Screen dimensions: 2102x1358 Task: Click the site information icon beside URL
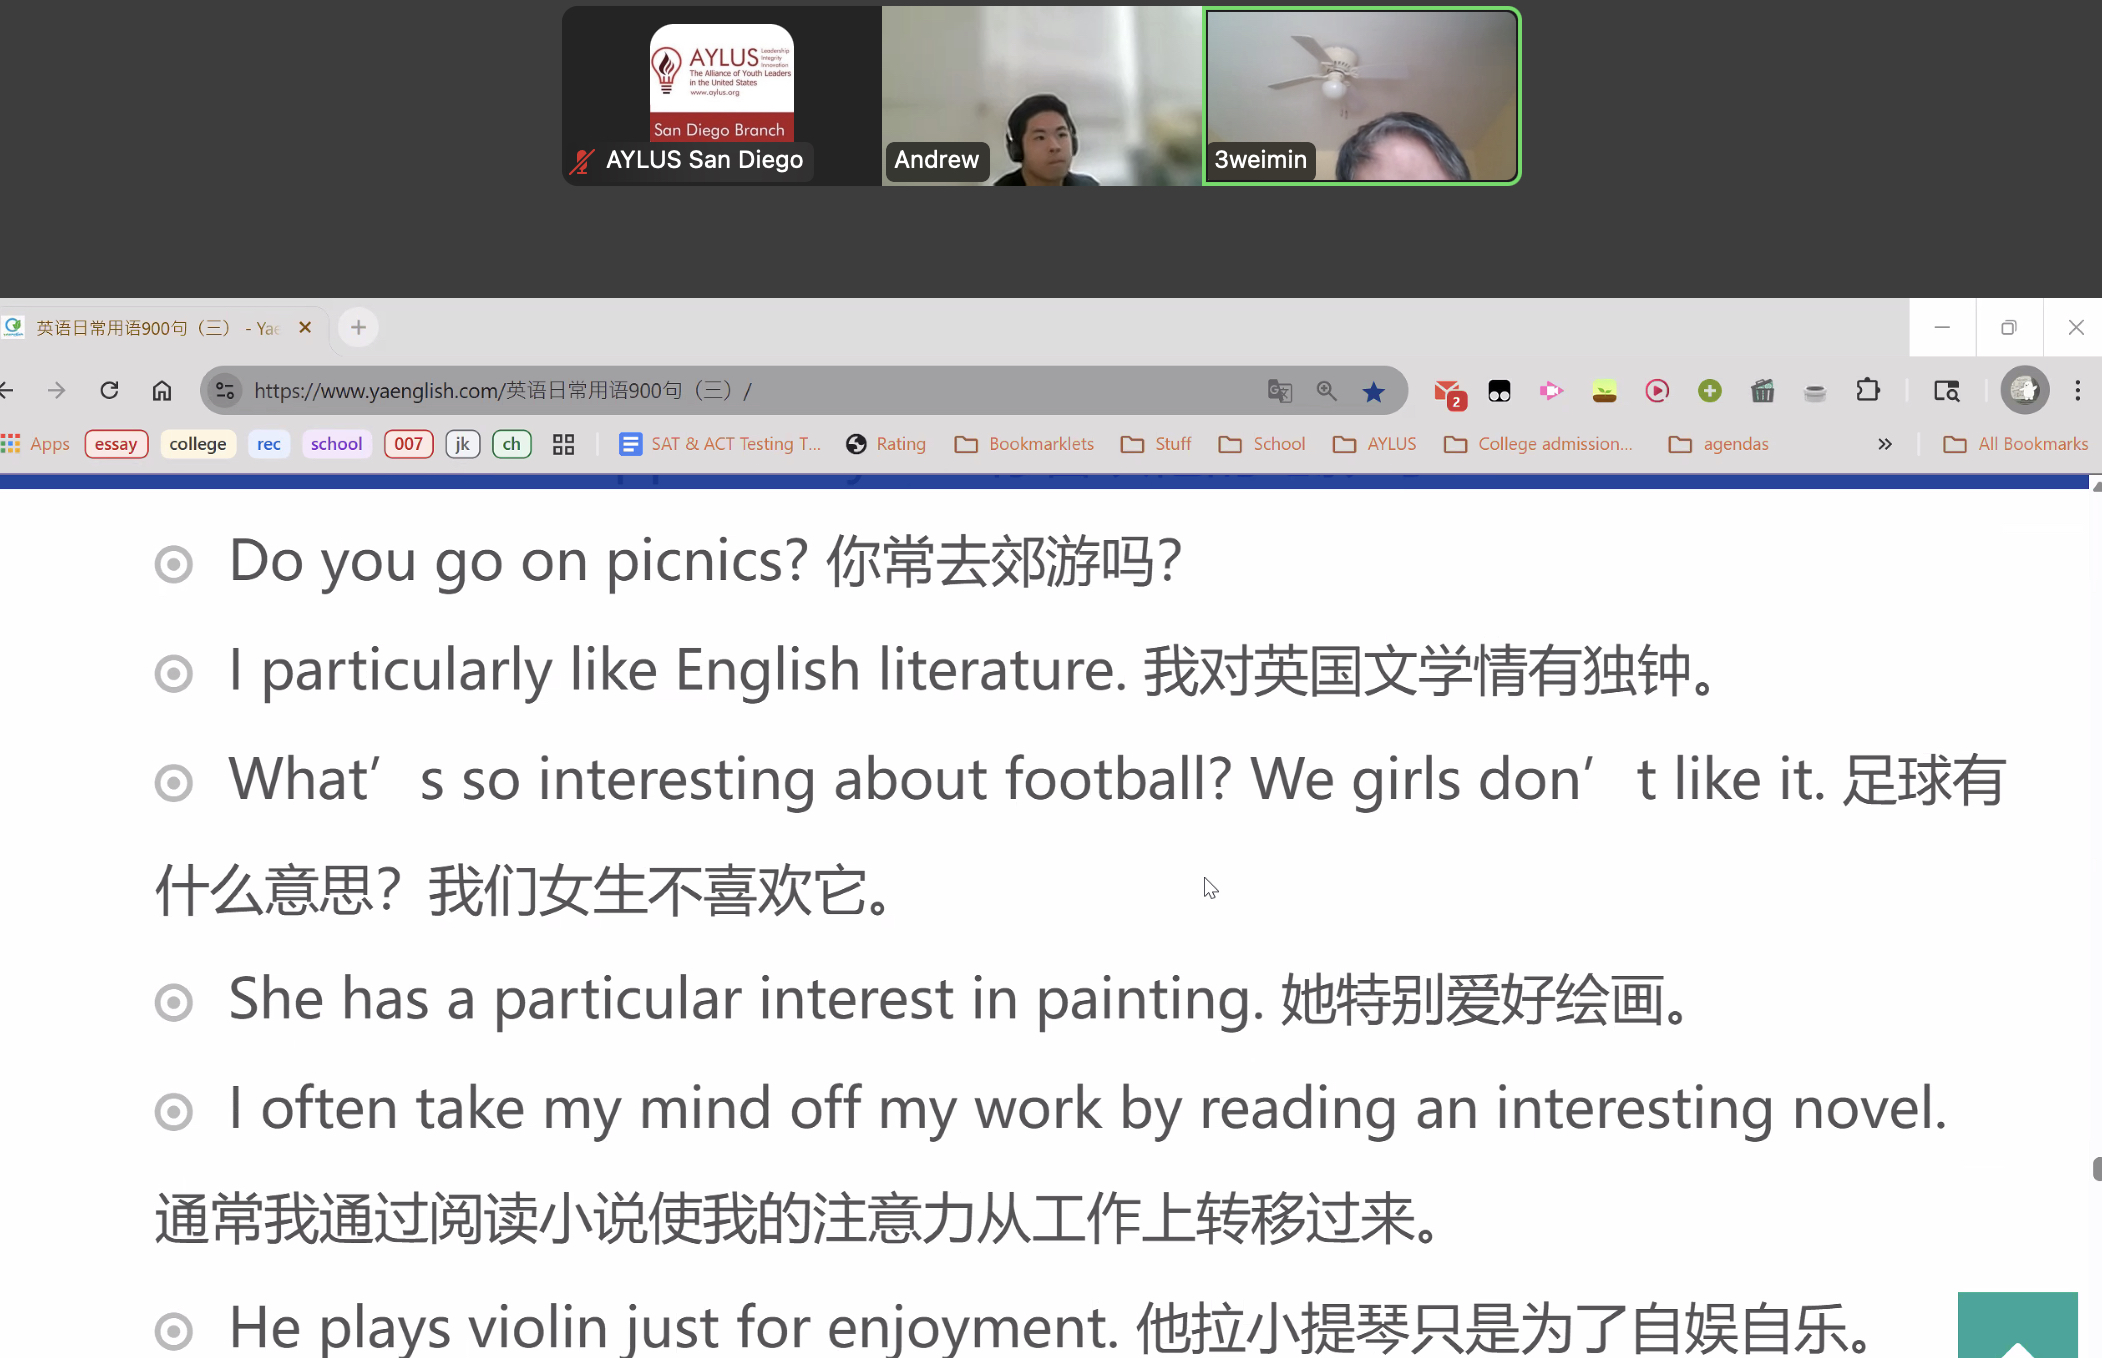[226, 390]
